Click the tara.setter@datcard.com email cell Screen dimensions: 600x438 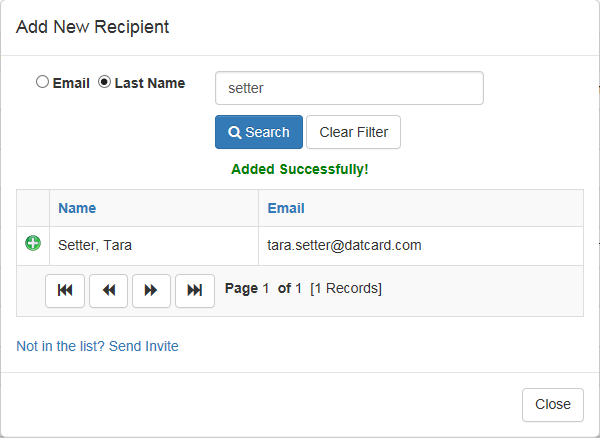point(421,246)
